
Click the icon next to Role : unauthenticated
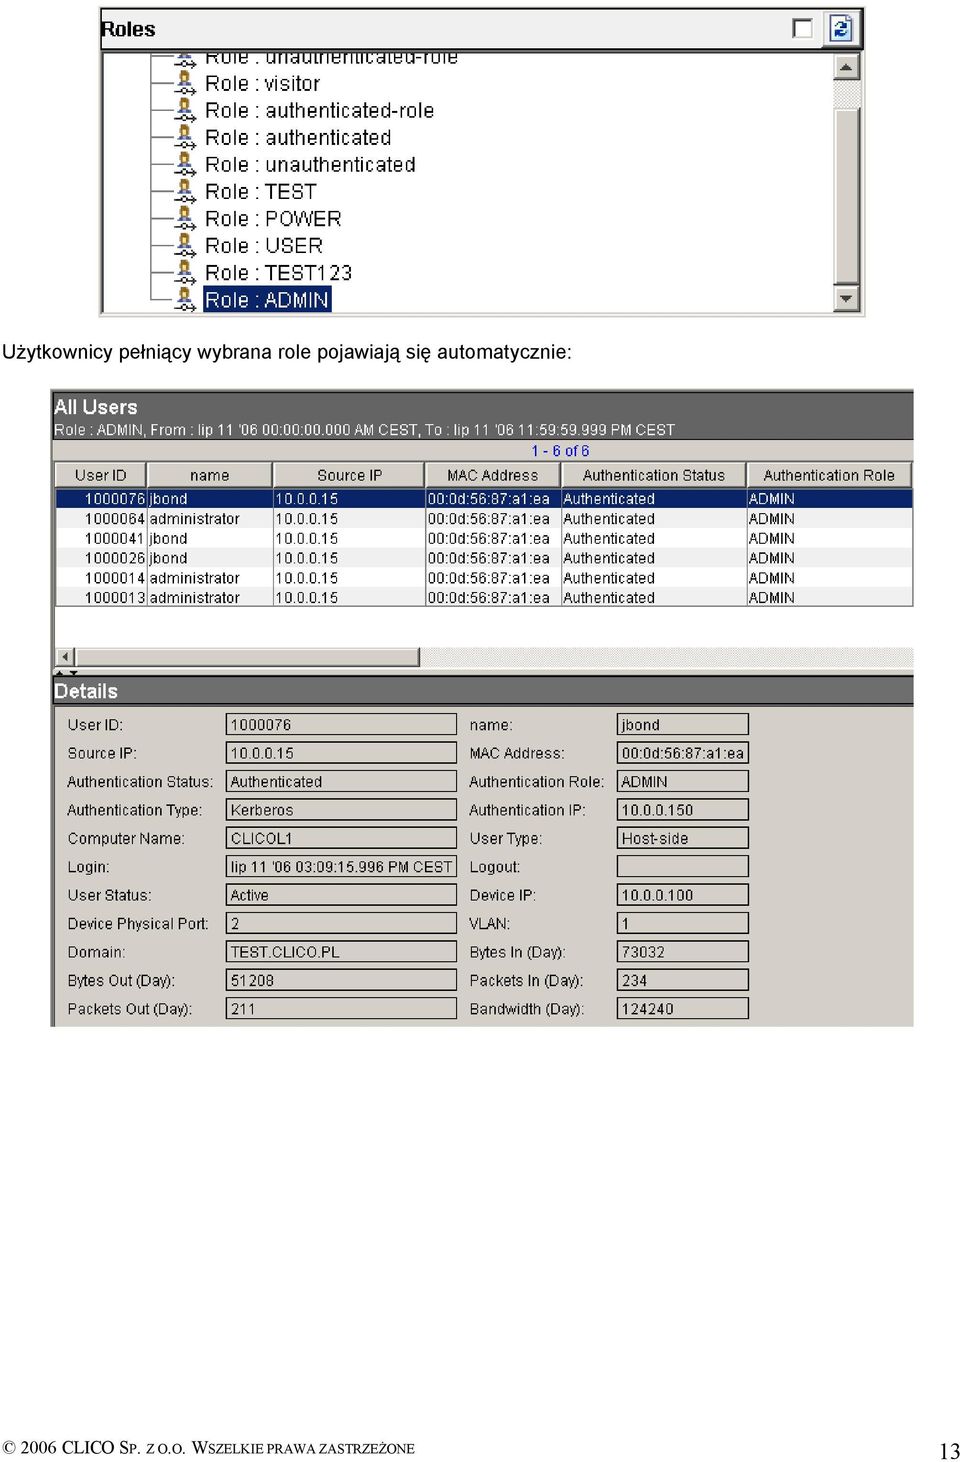click(x=185, y=164)
